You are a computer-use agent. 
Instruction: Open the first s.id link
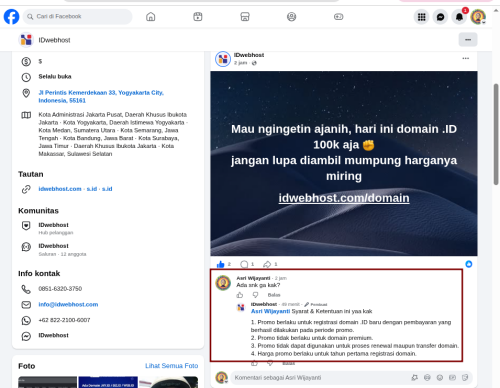92,189
